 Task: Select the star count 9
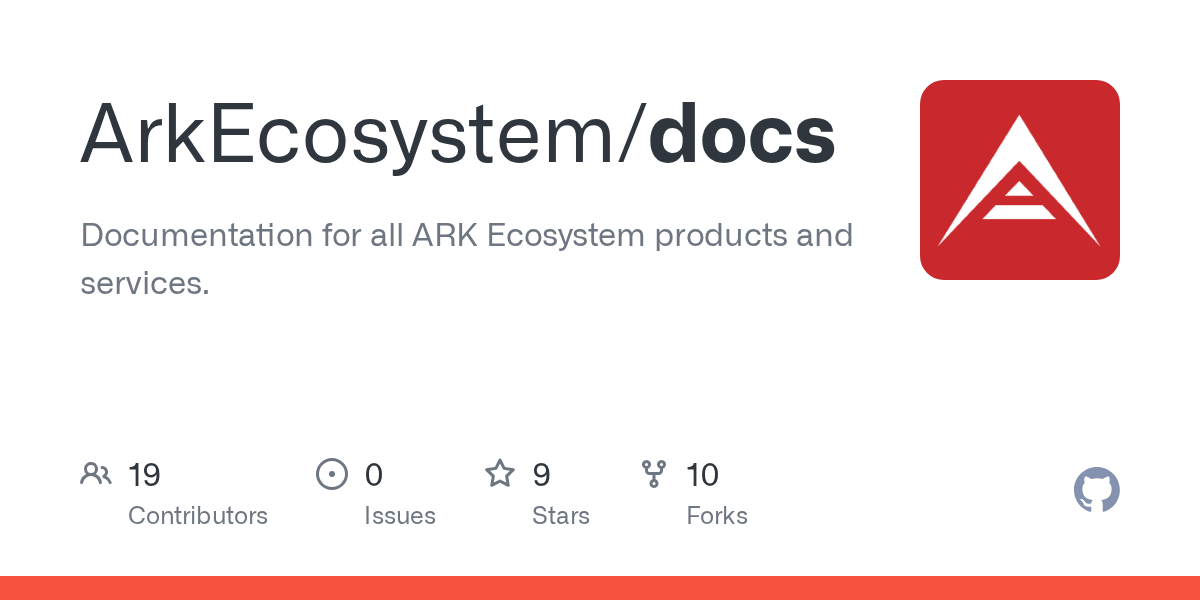(x=541, y=475)
